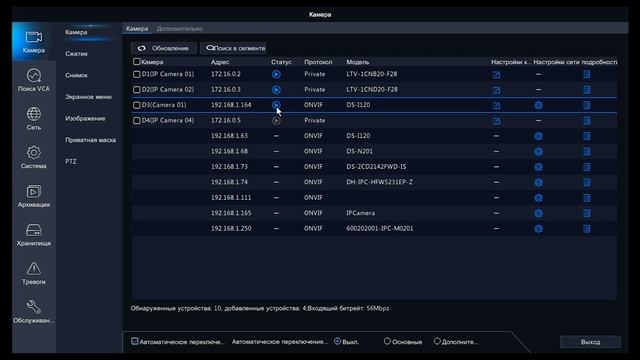Open the Хранилище storage section

coord(33,235)
